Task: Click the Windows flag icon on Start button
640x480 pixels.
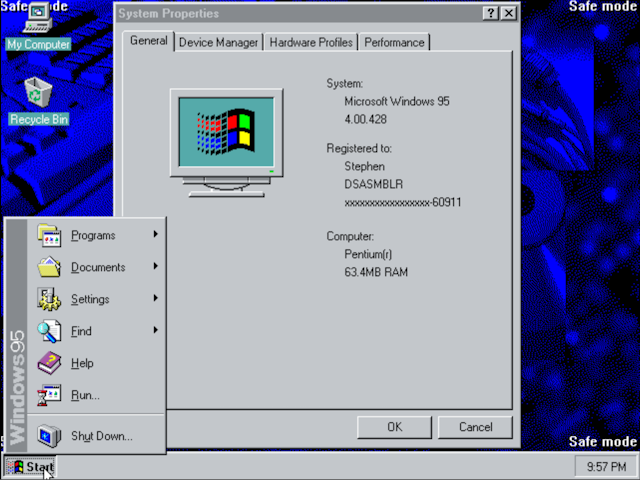Action: point(15,467)
